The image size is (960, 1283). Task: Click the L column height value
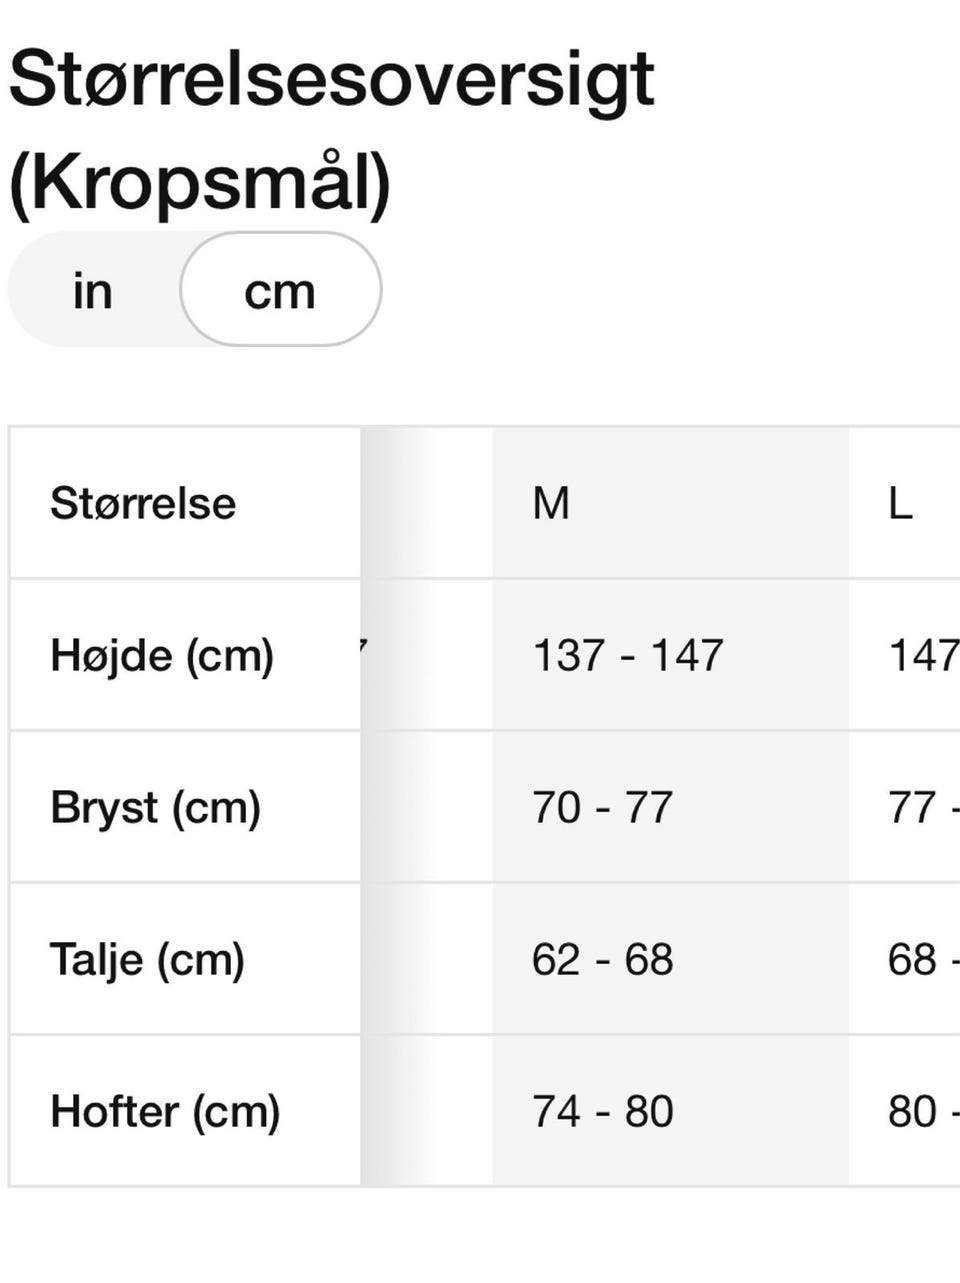pyautogui.click(x=923, y=656)
